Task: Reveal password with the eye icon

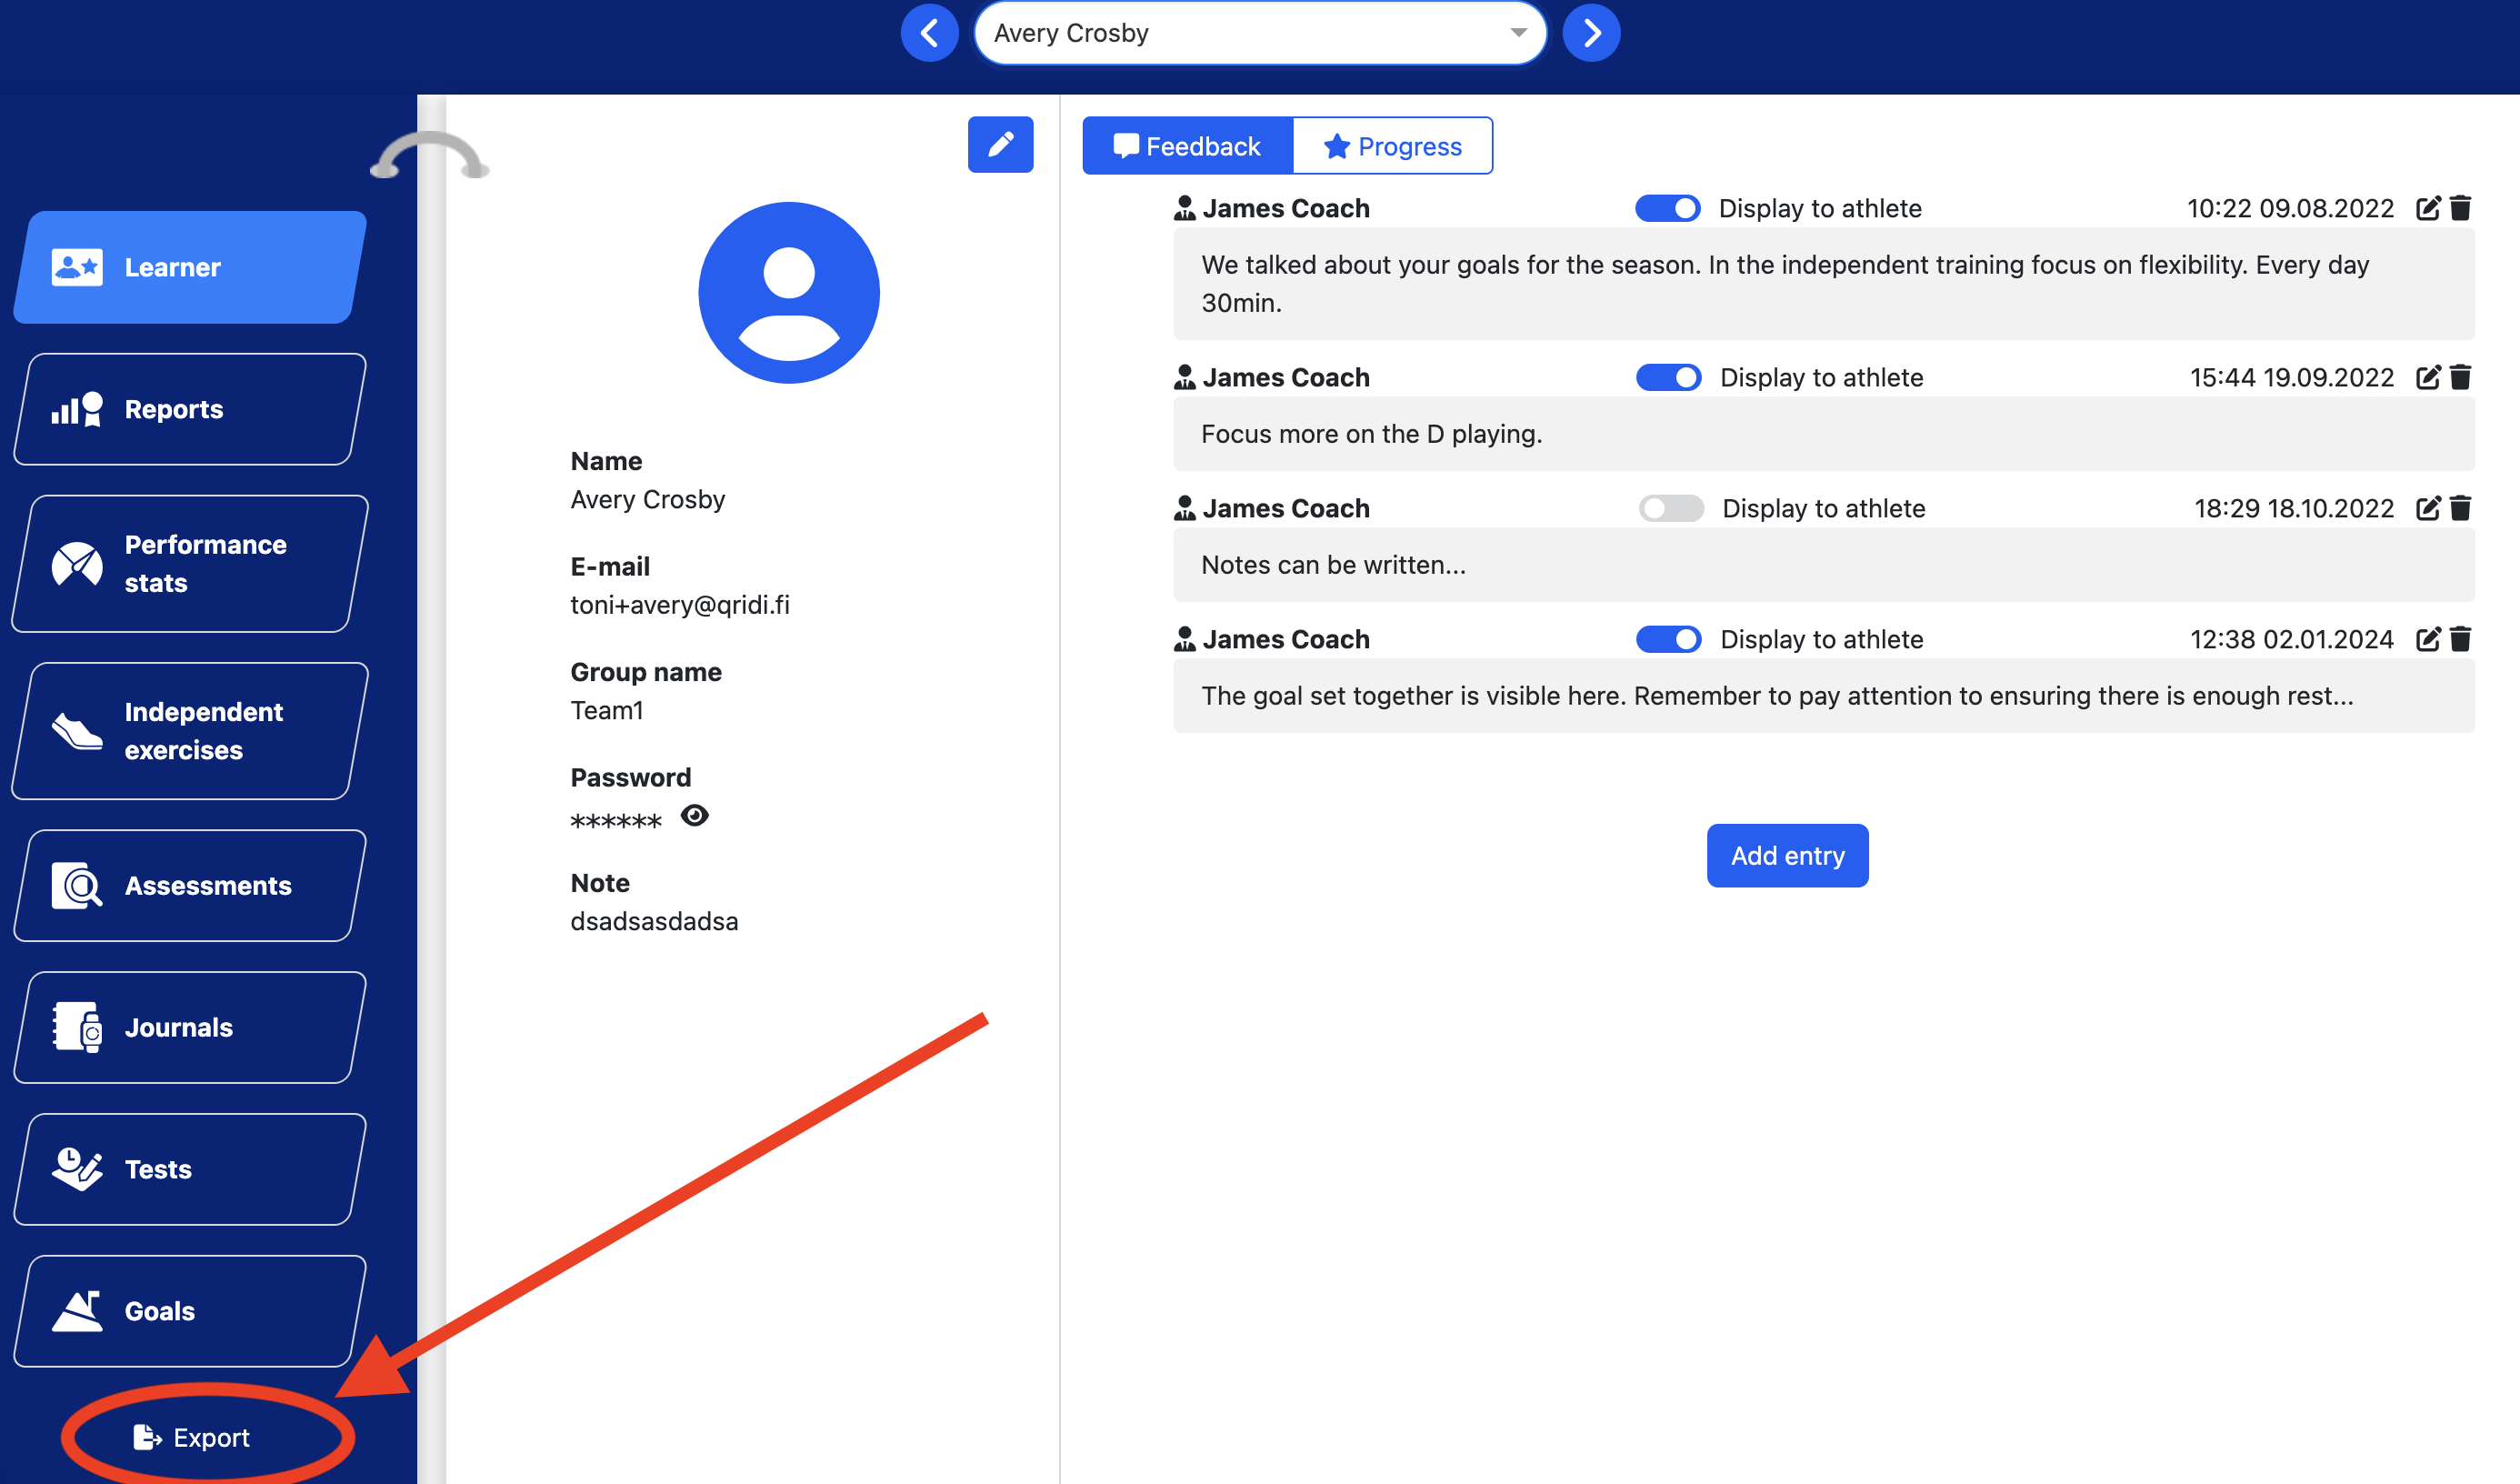Action: (x=694, y=816)
